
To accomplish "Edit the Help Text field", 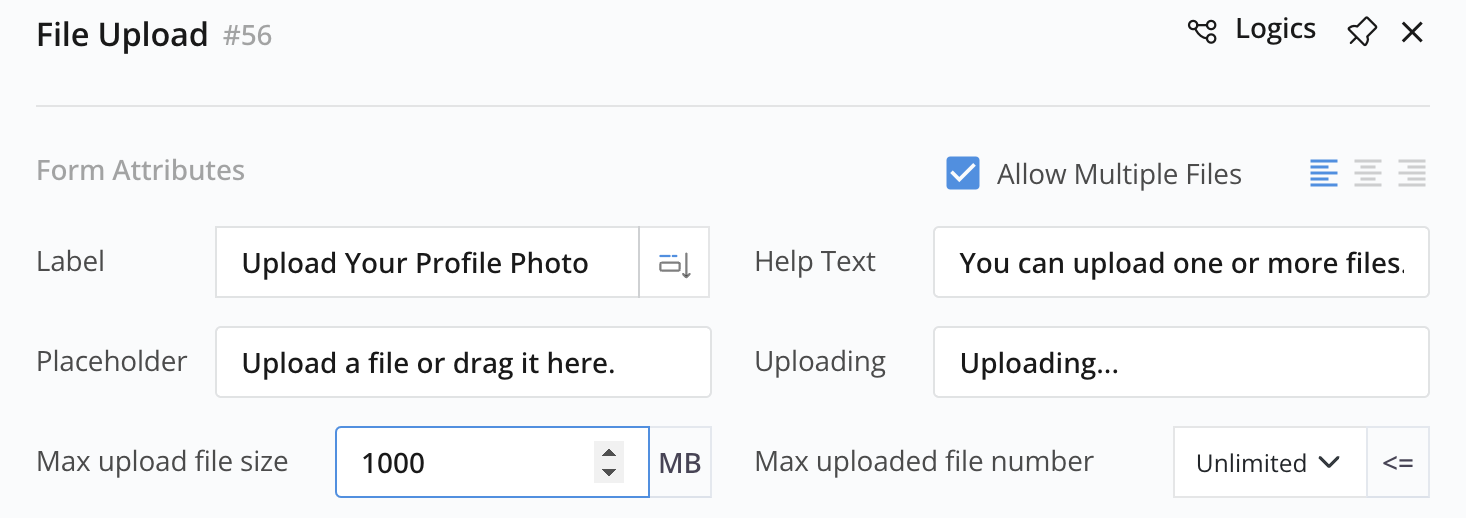I will coord(1180,263).
